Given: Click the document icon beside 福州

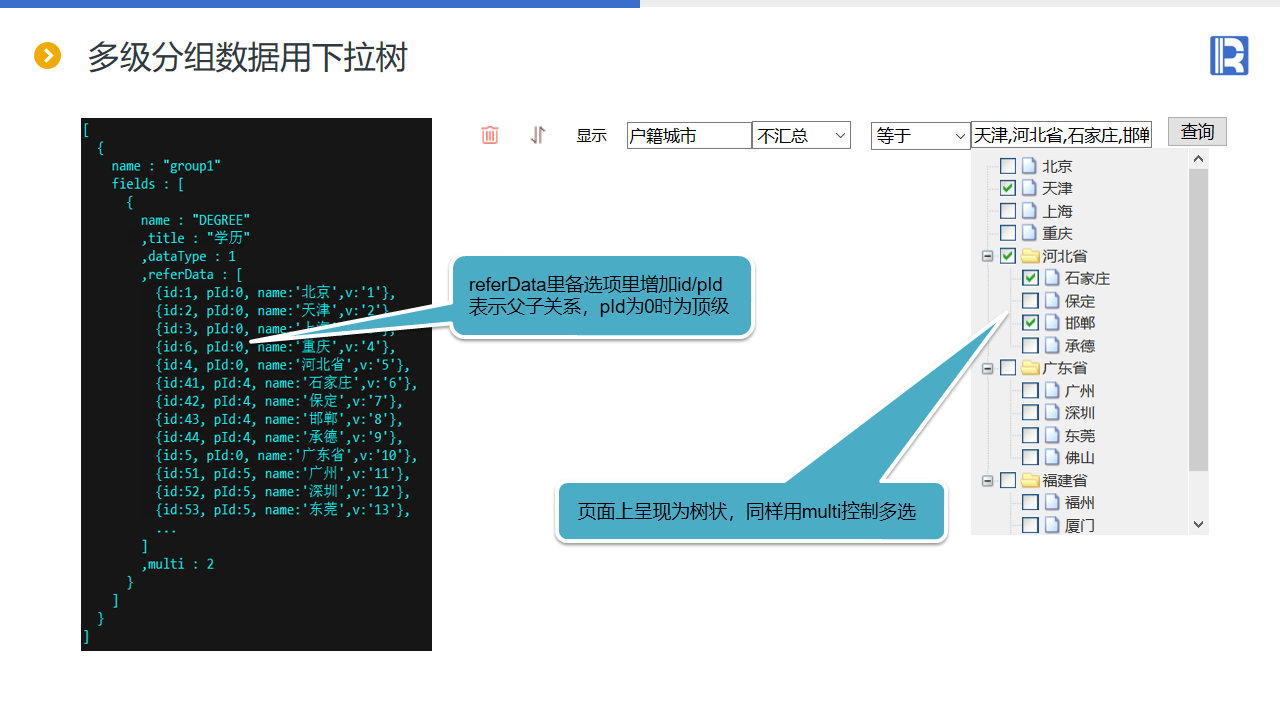Looking at the screenshot, I should pyautogui.click(x=1051, y=503).
